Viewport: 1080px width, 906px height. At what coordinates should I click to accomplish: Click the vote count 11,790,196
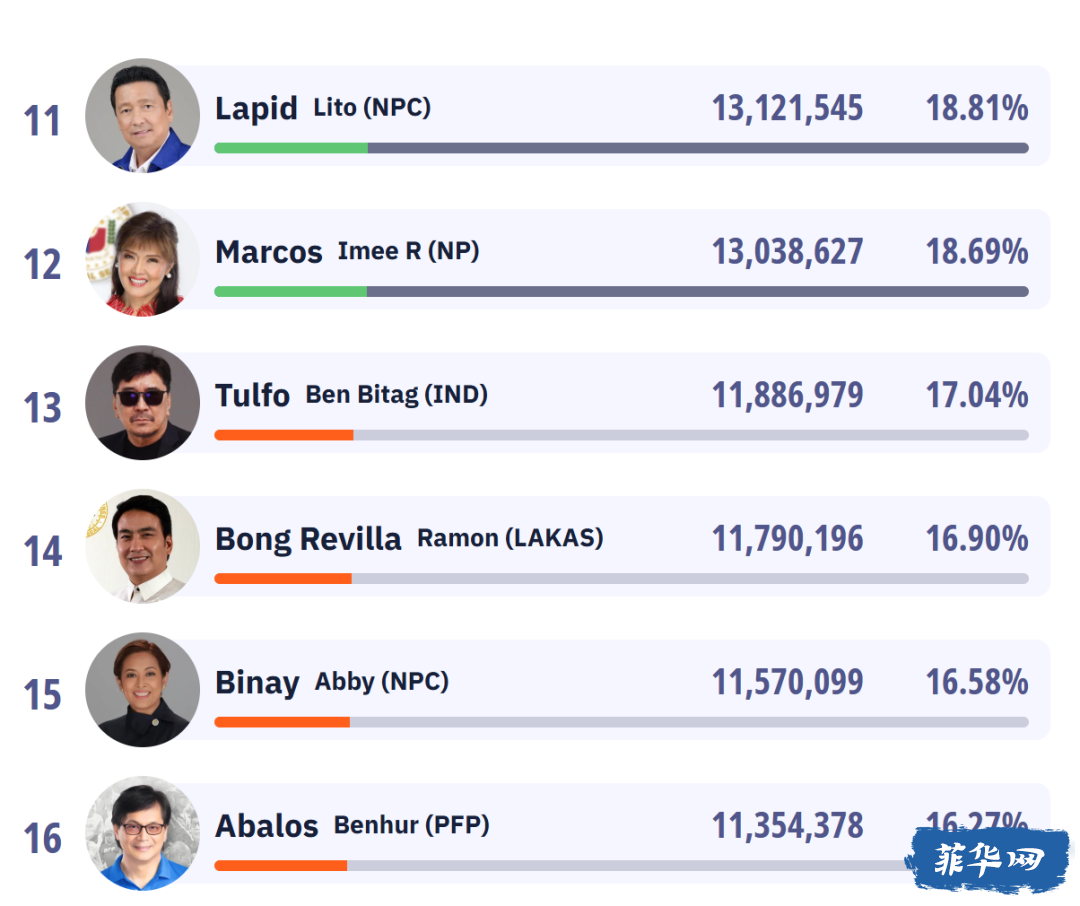[787, 539]
